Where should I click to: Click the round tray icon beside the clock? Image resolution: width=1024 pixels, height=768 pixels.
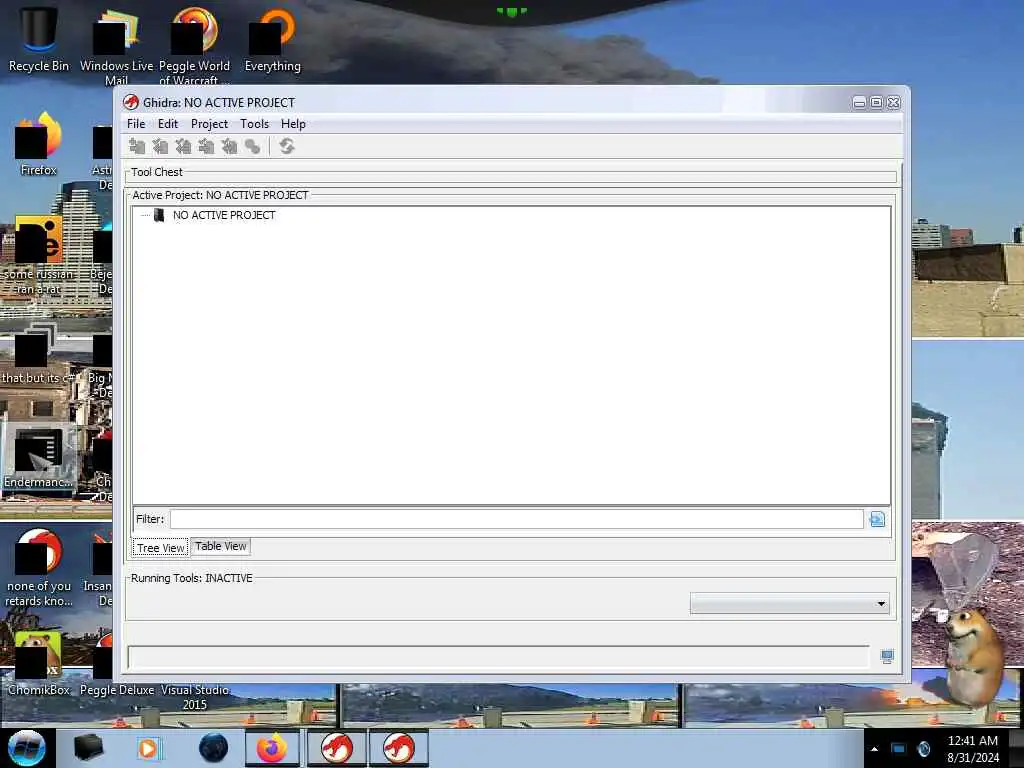923,749
